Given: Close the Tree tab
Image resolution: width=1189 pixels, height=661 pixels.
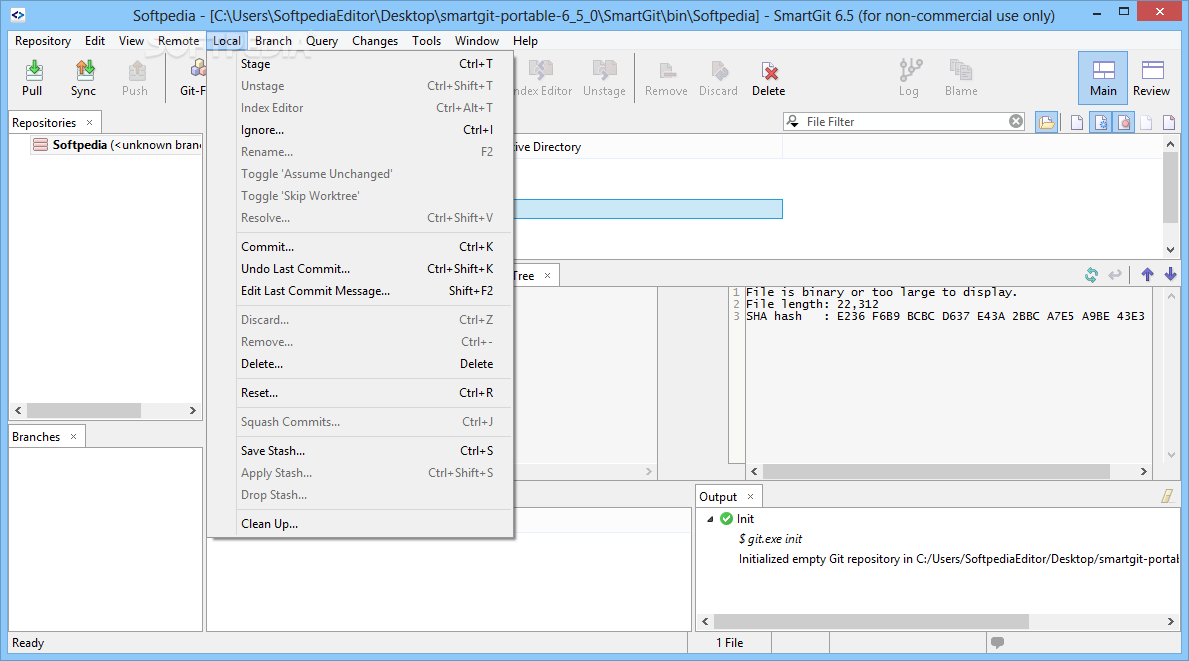Looking at the screenshot, I should (547, 276).
